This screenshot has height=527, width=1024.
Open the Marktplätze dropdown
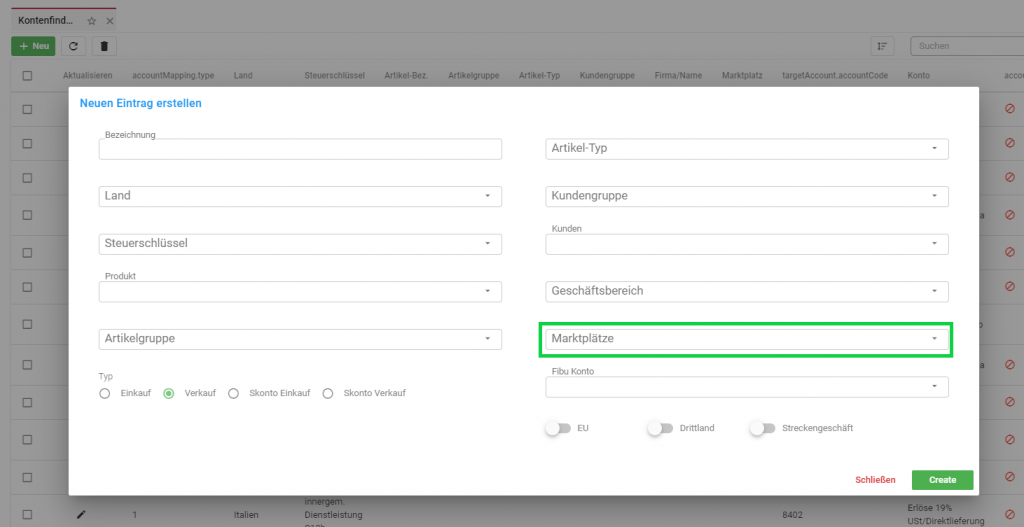[x=746, y=339]
